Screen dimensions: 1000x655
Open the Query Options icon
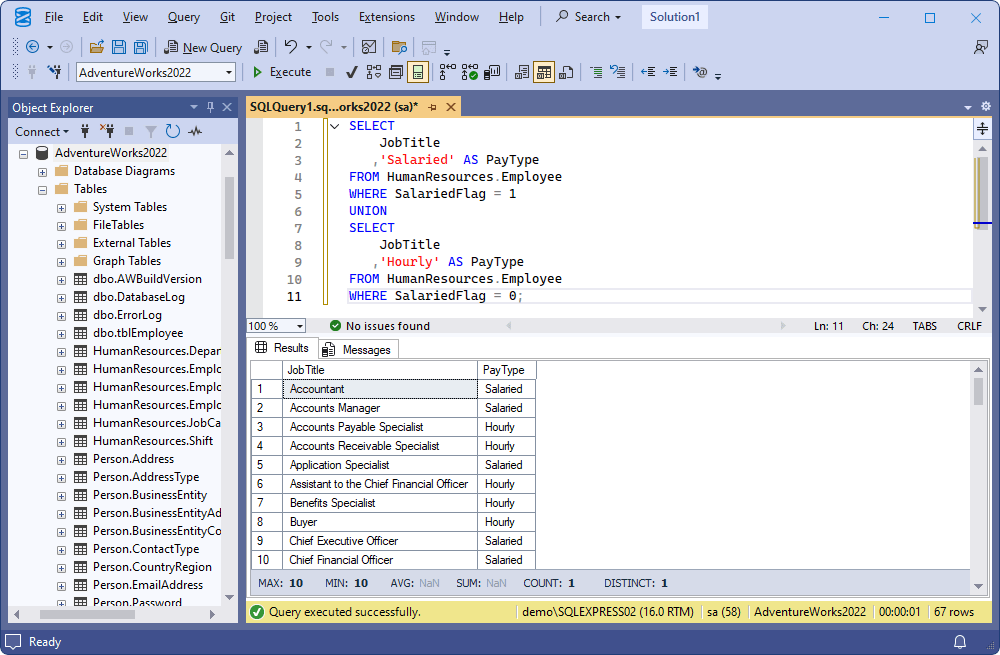click(x=395, y=72)
